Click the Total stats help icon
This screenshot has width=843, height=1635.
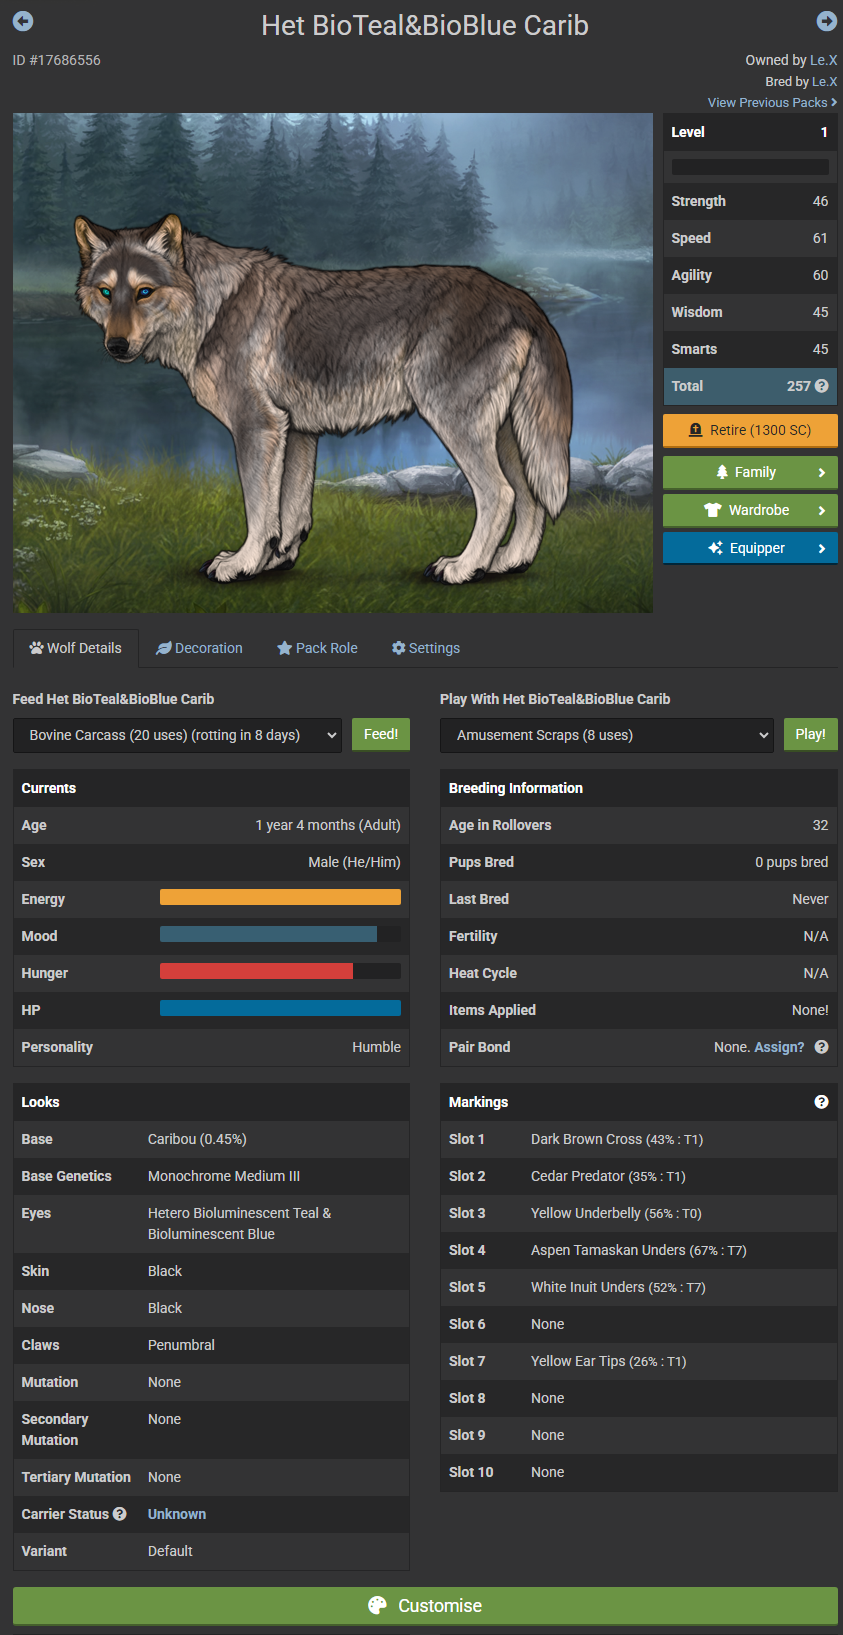[x=822, y=386]
